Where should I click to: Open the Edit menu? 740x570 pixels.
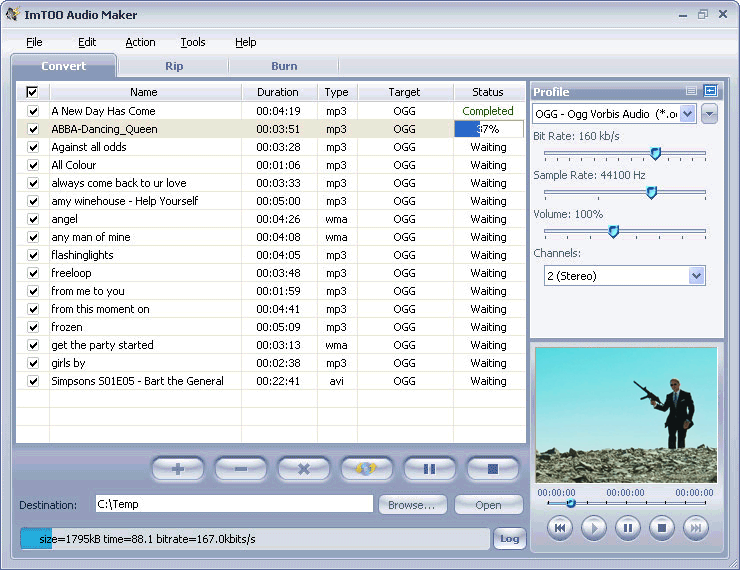point(87,42)
